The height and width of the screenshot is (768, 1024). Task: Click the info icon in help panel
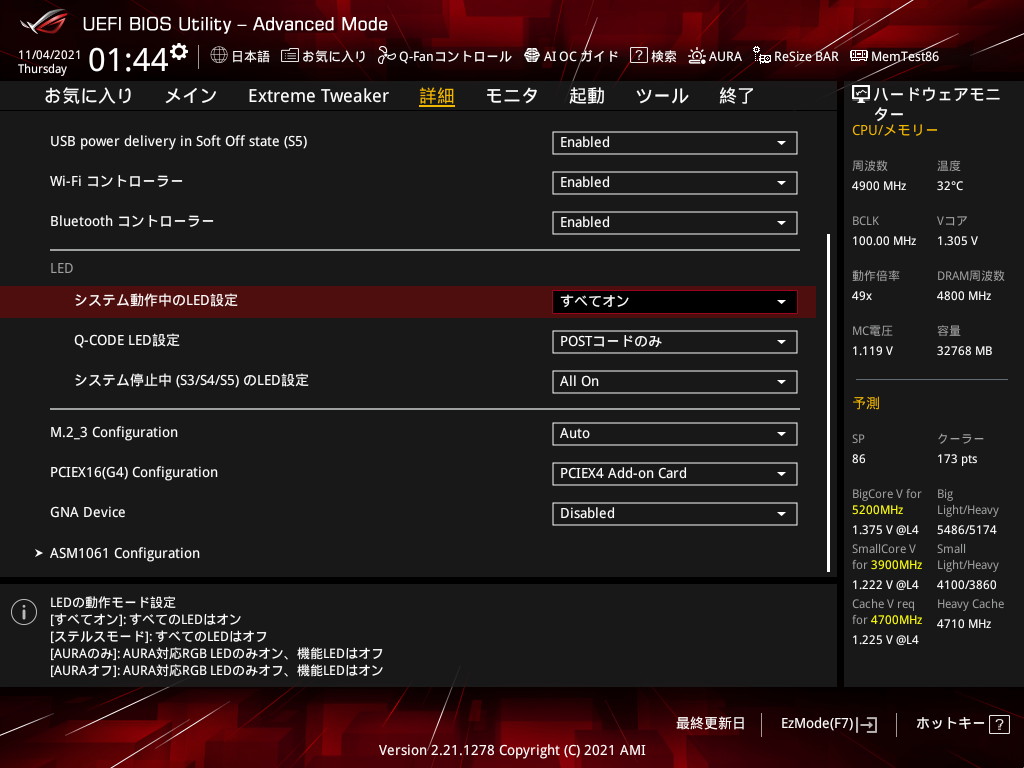(x=24, y=613)
